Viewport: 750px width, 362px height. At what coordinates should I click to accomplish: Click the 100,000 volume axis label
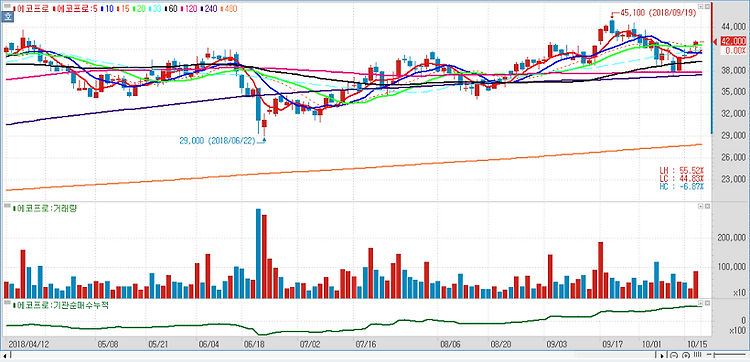pos(732,267)
